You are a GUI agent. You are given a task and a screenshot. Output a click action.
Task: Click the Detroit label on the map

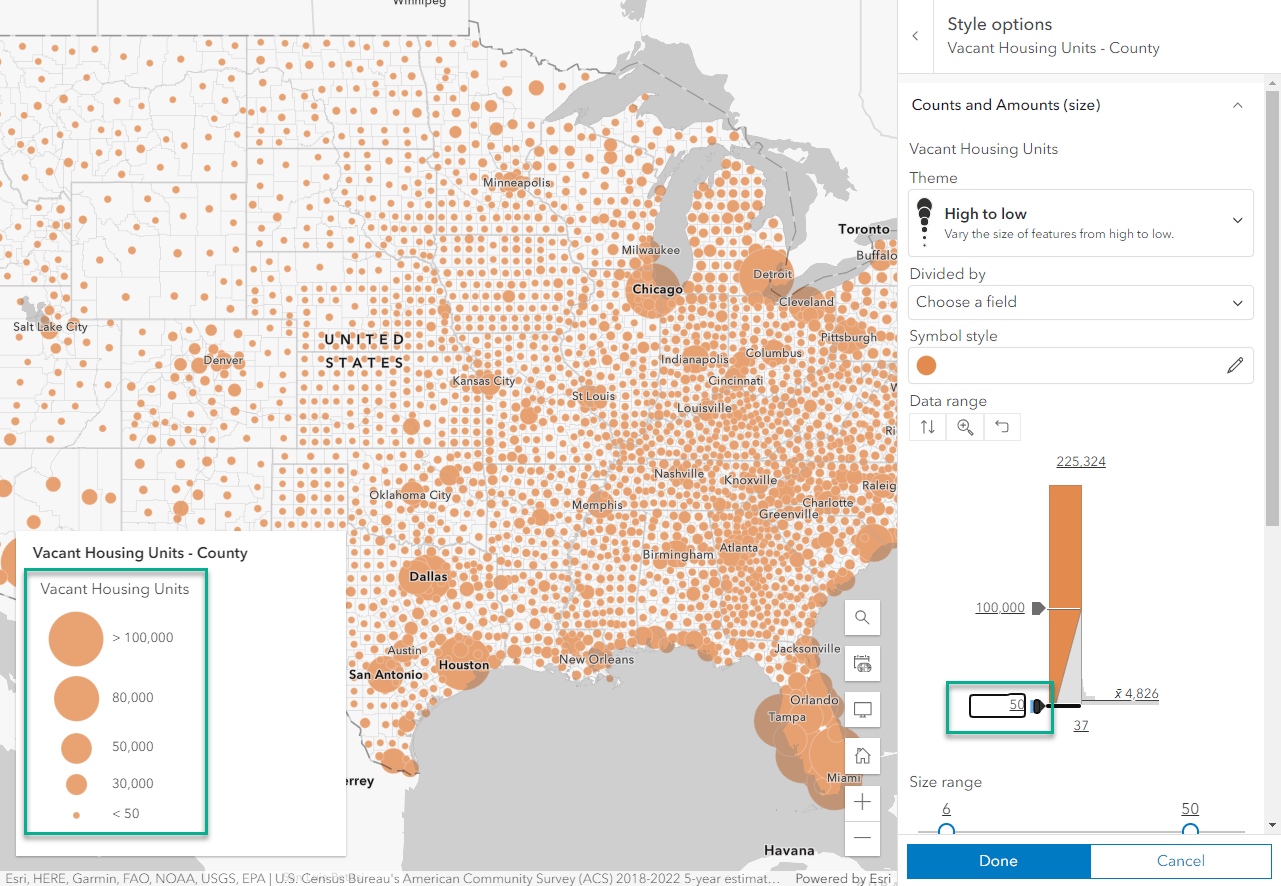click(x=772, y=274)
